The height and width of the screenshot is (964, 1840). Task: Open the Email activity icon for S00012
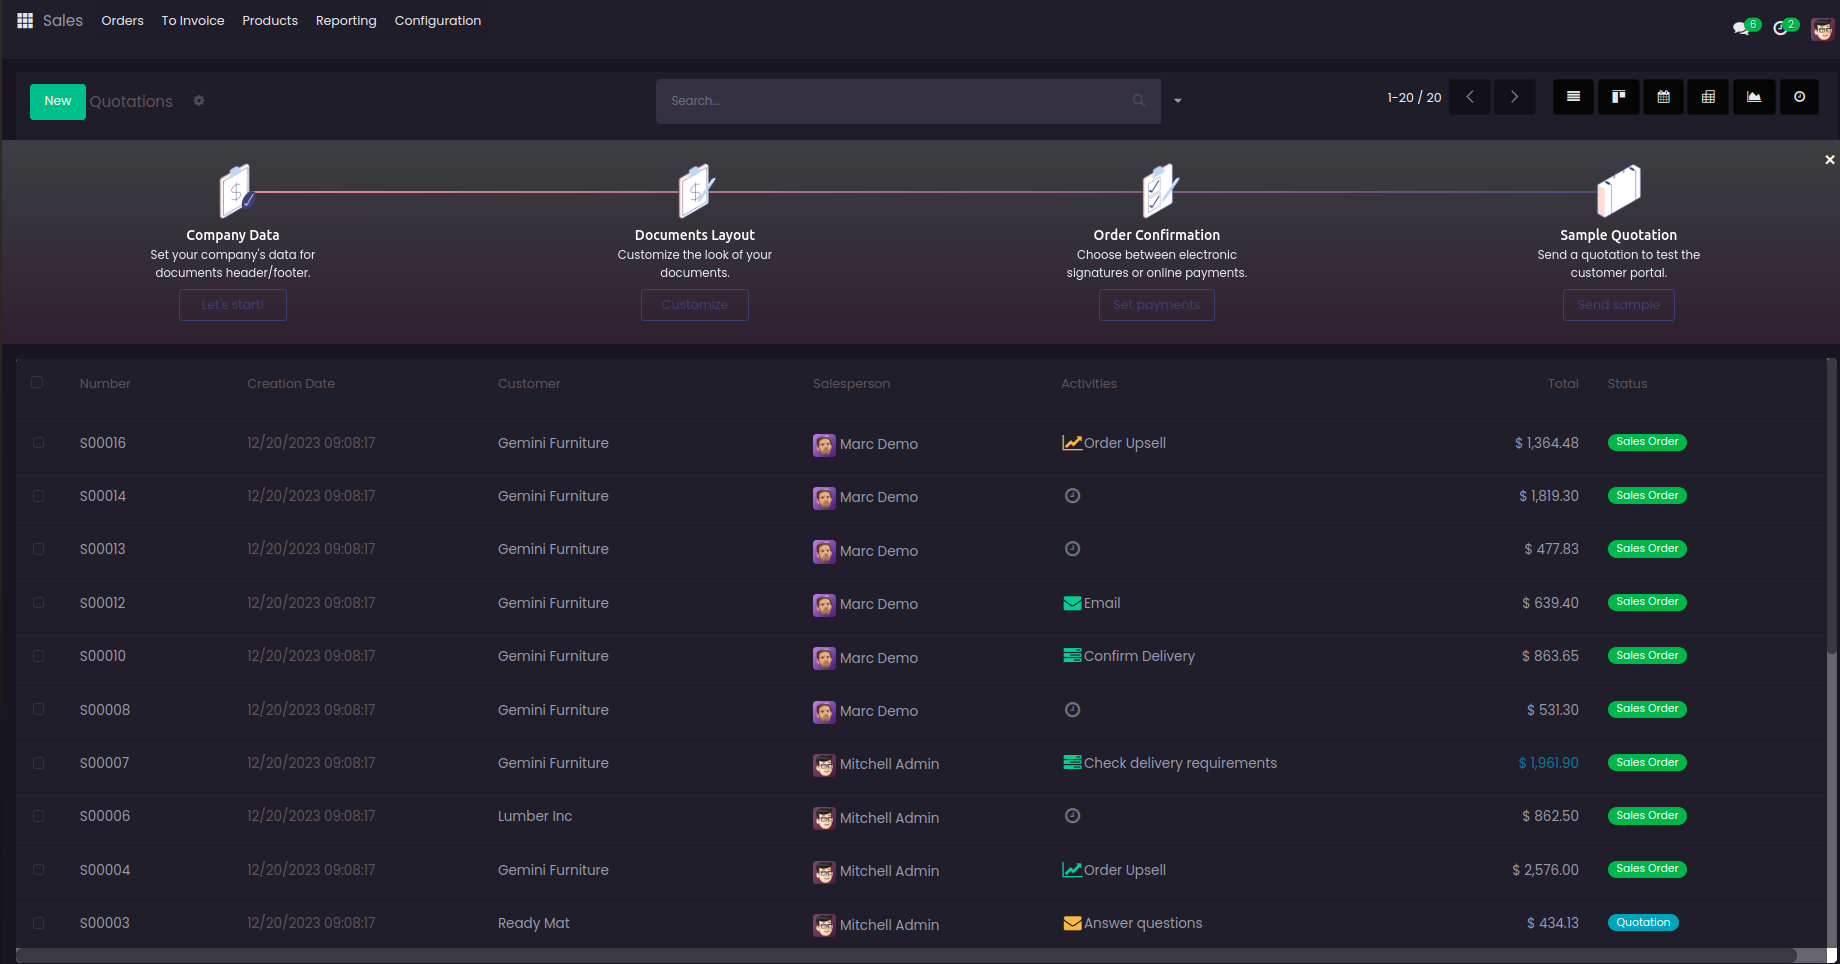coord(1072,603)
